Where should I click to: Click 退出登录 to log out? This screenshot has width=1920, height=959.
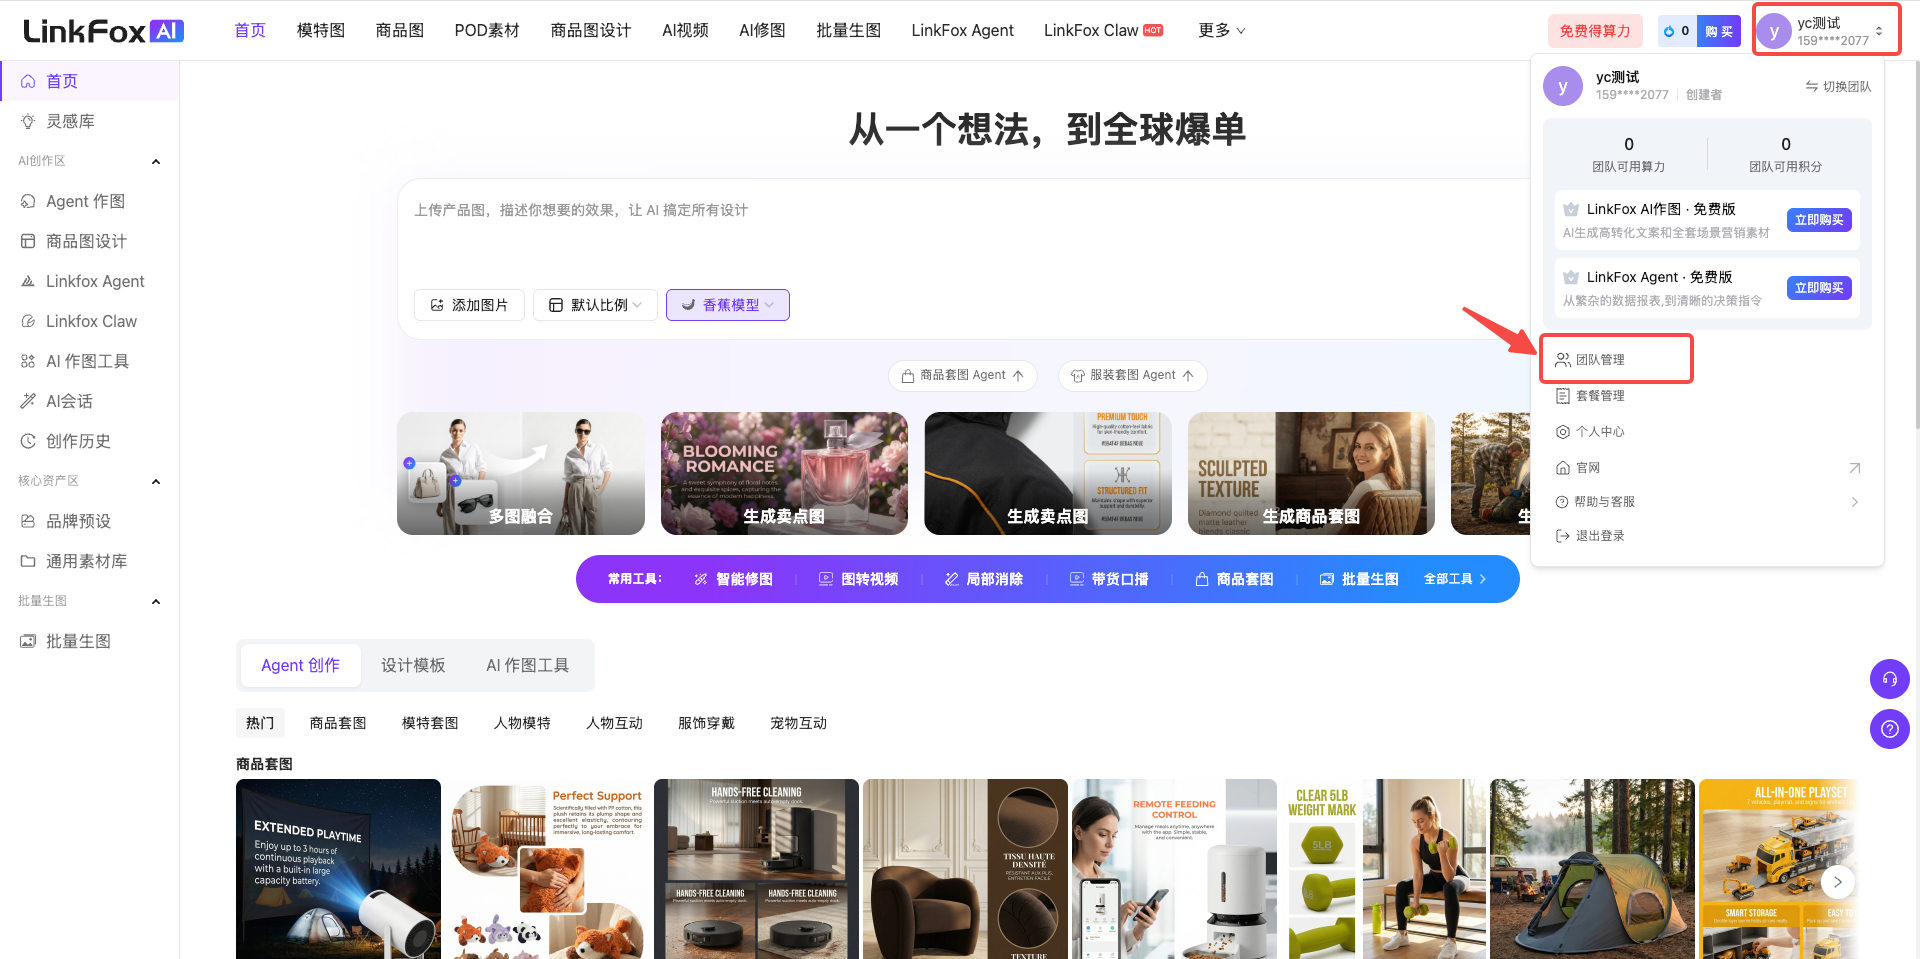coord(1590,536)
